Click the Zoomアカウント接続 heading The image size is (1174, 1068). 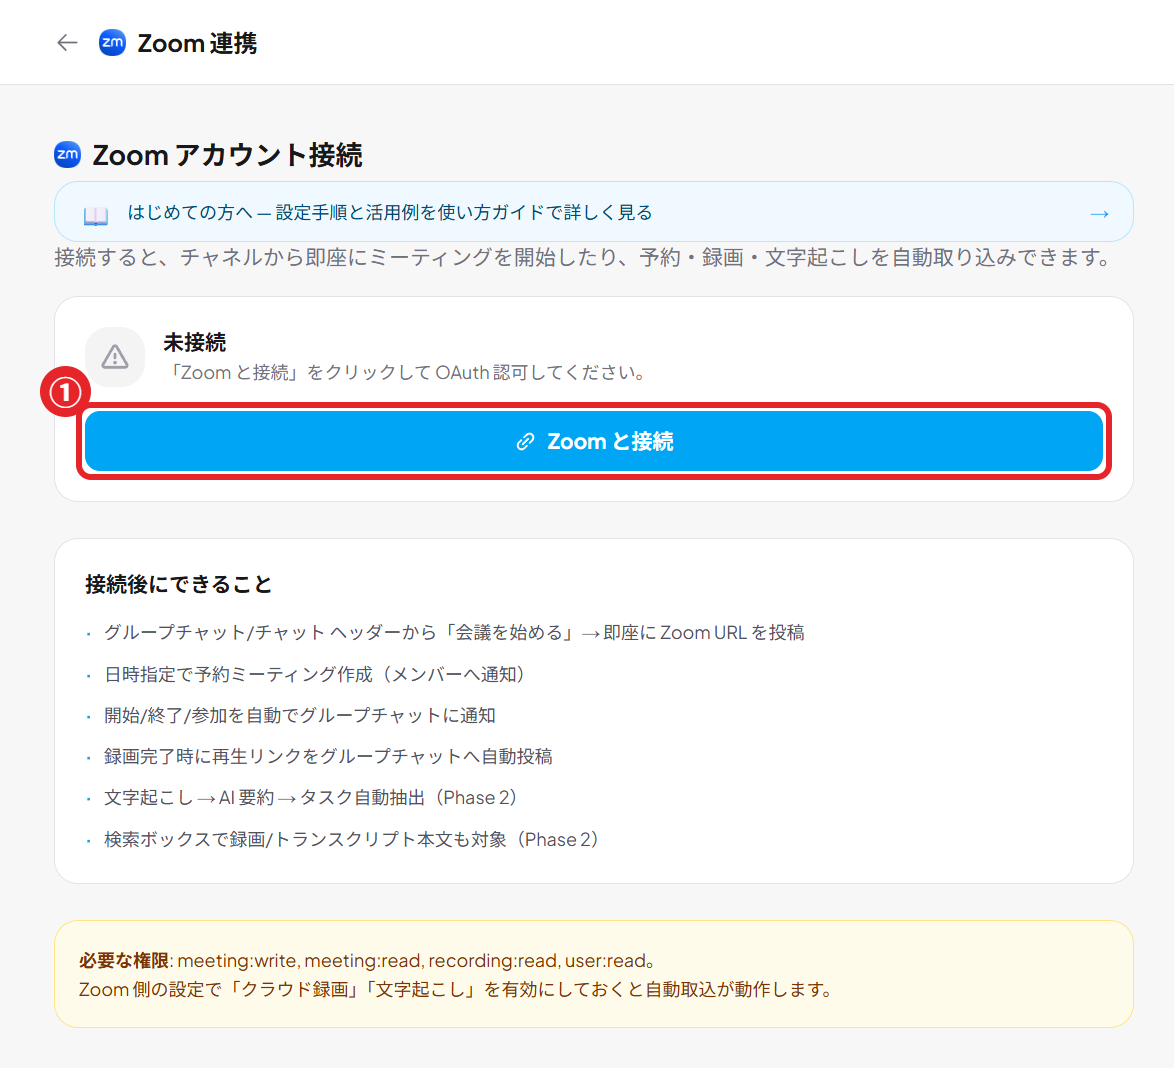pyautogui.click(x=227, y=155)
